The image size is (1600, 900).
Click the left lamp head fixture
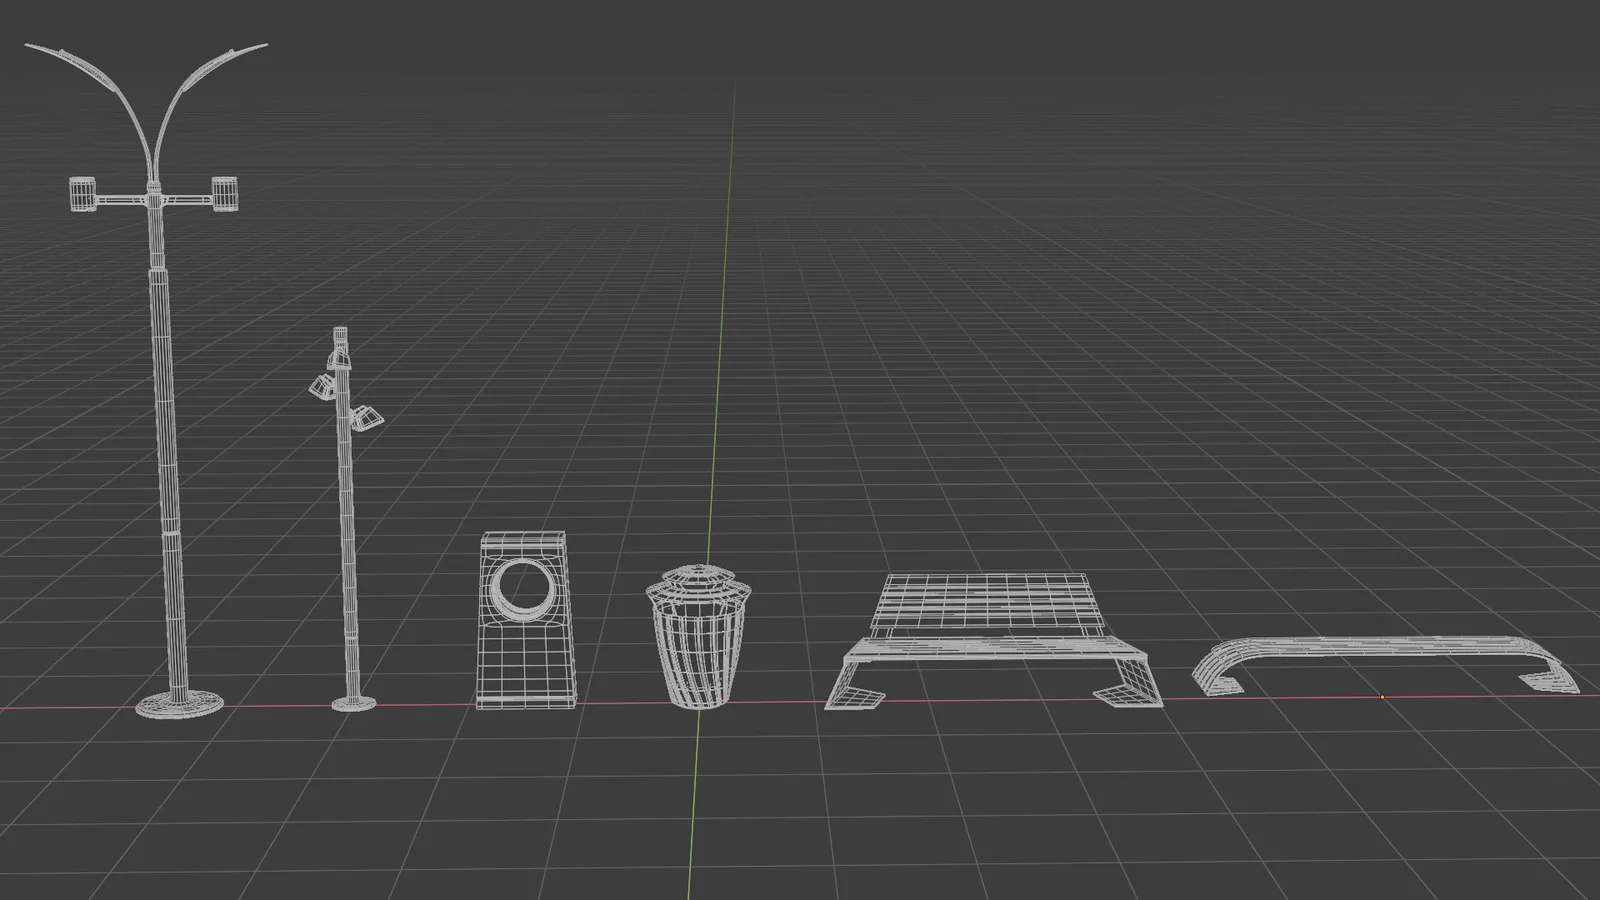click(82, 194)
